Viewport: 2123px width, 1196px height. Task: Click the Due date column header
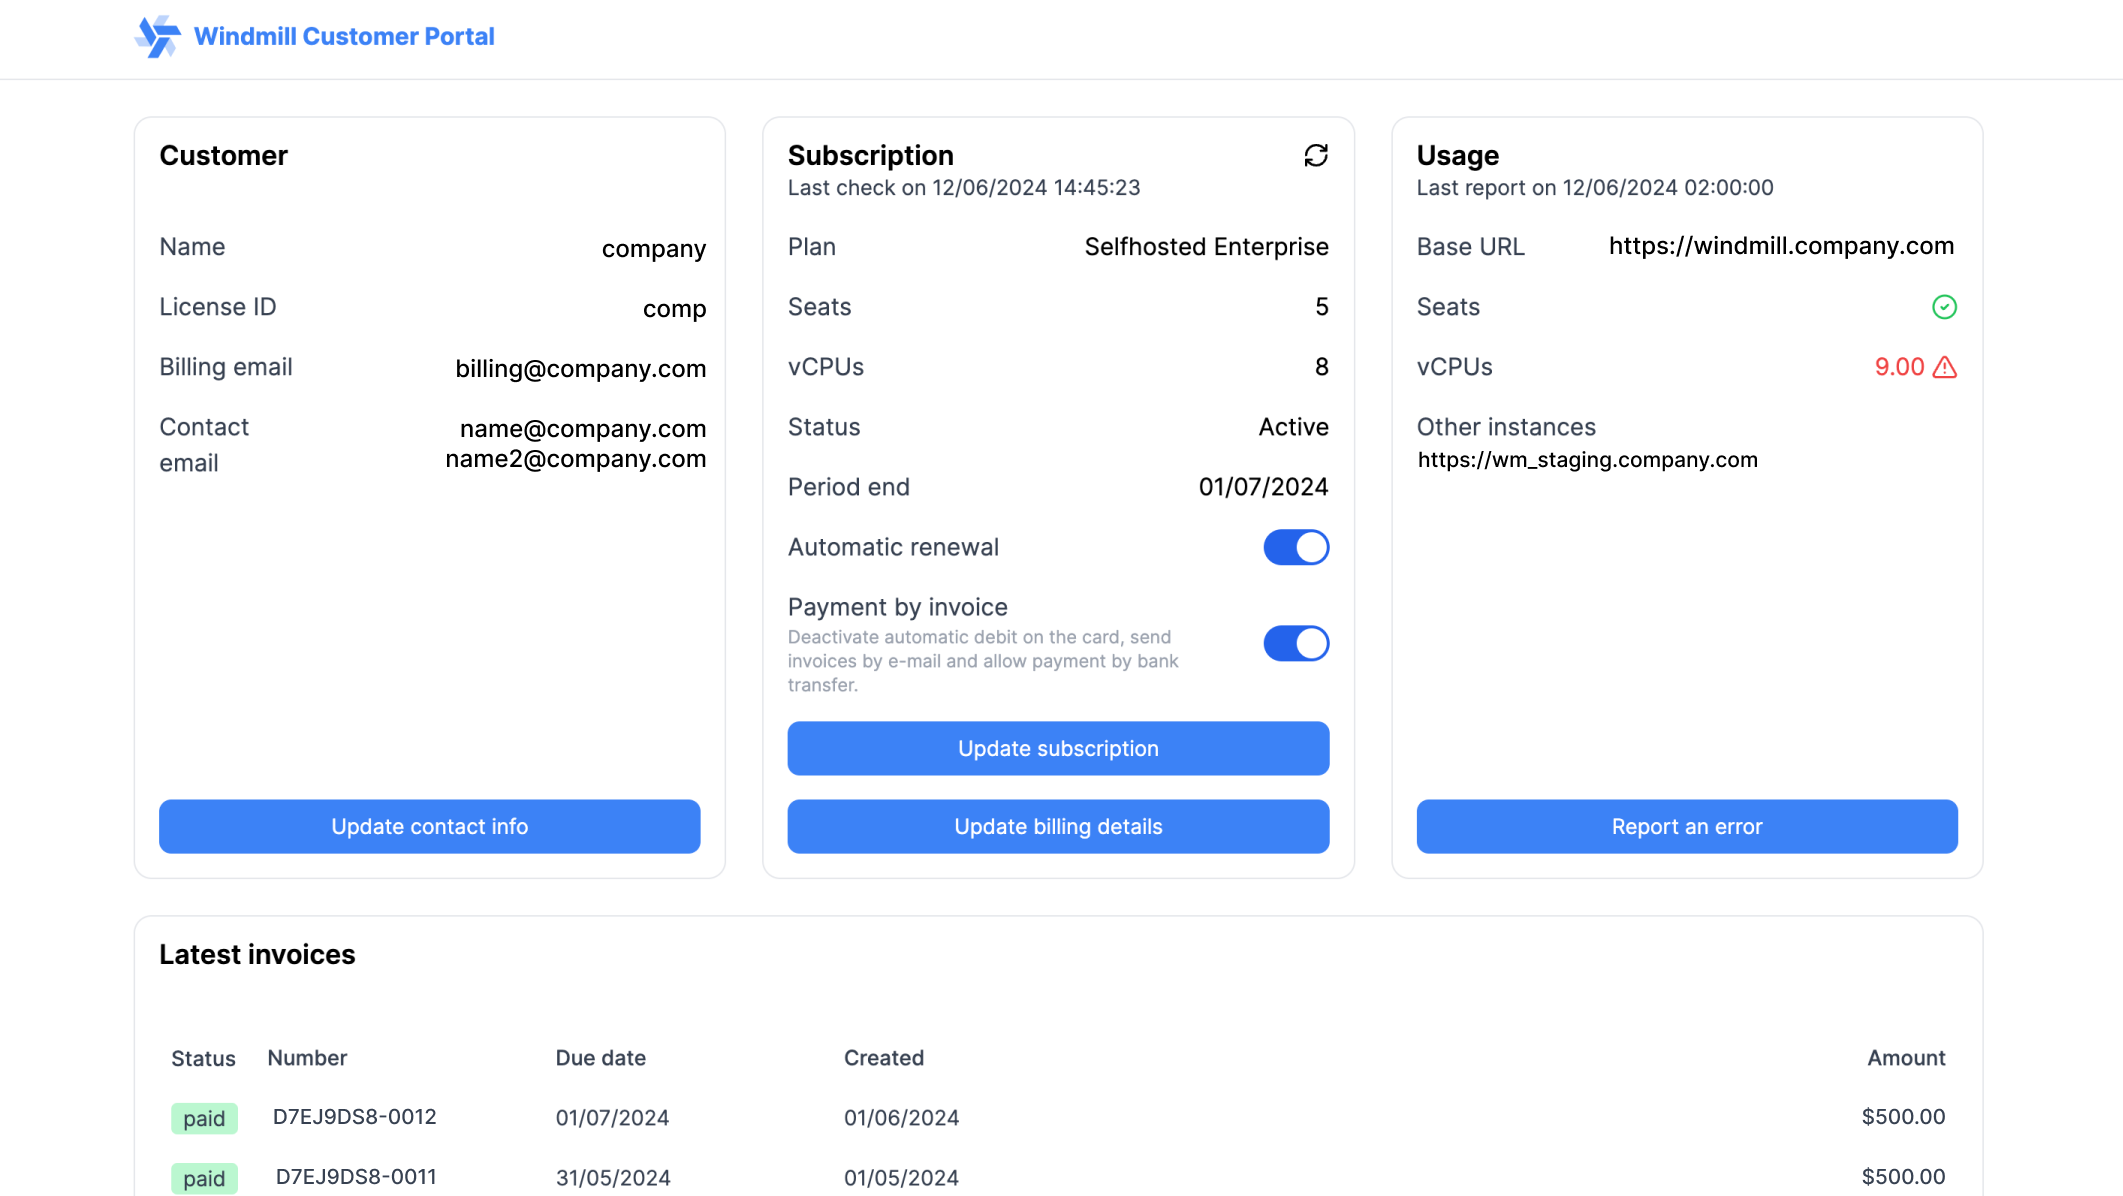click(600, 1058)
